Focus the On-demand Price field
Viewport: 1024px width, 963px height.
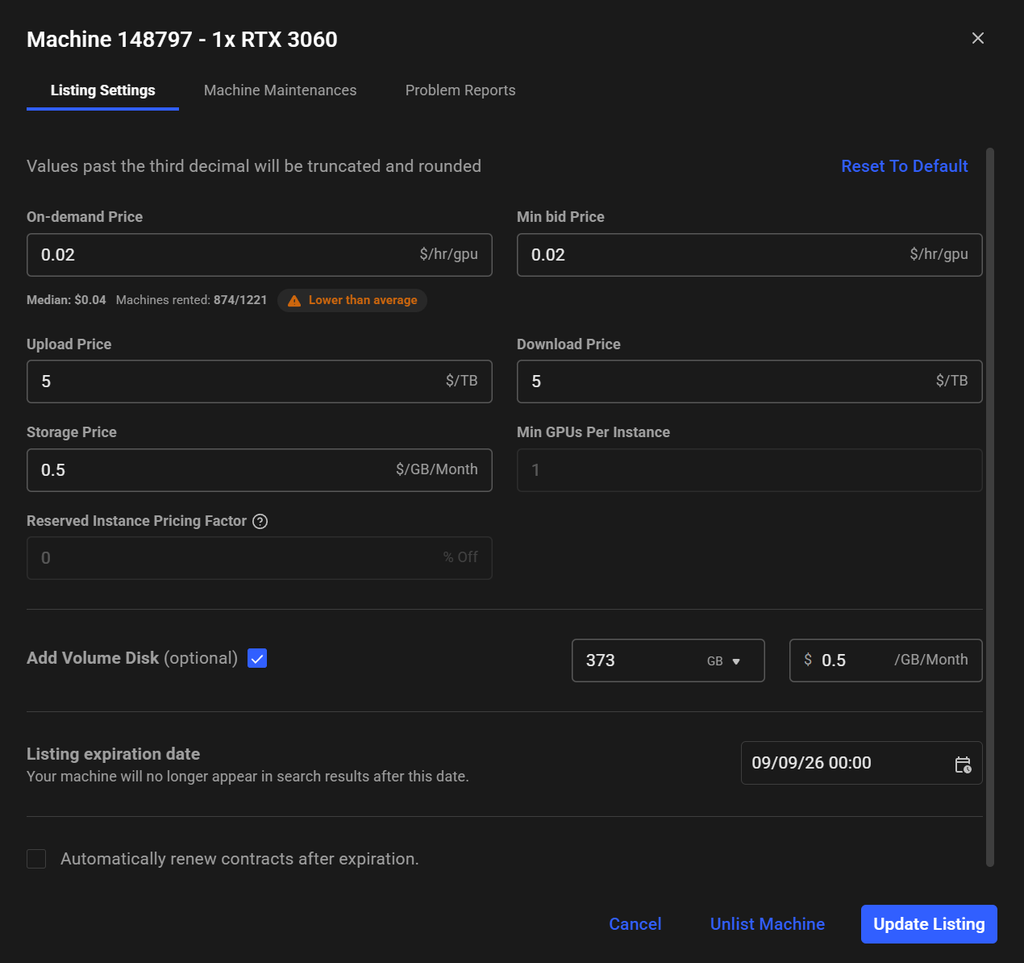259,255
